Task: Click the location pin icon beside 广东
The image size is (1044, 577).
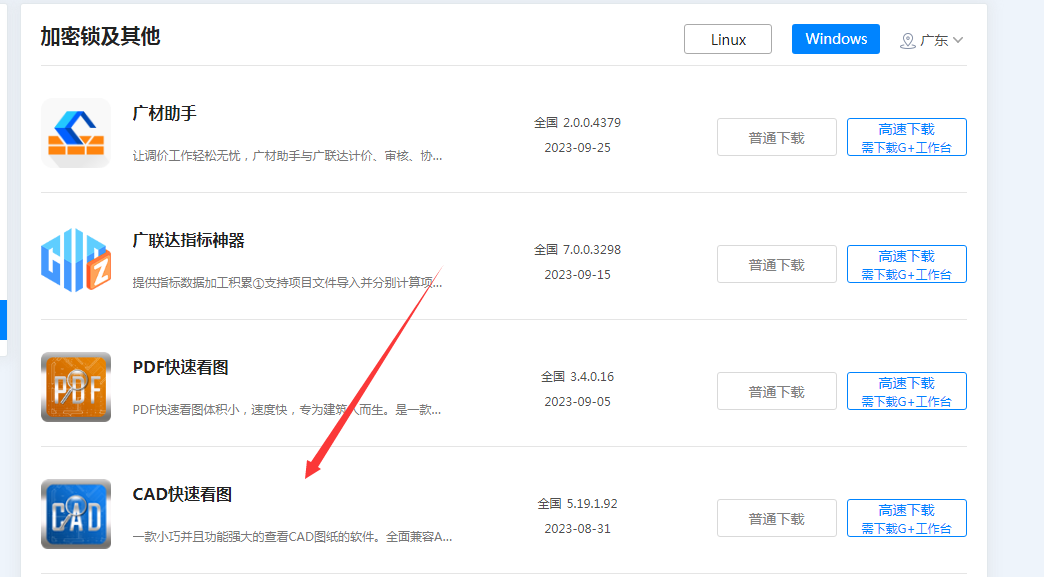Action: coord(907,41)
